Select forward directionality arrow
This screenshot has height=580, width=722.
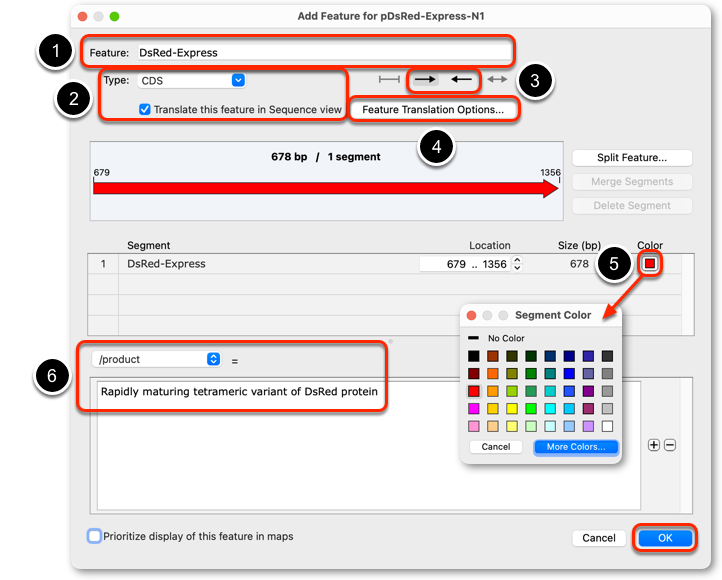pos(425,80)
